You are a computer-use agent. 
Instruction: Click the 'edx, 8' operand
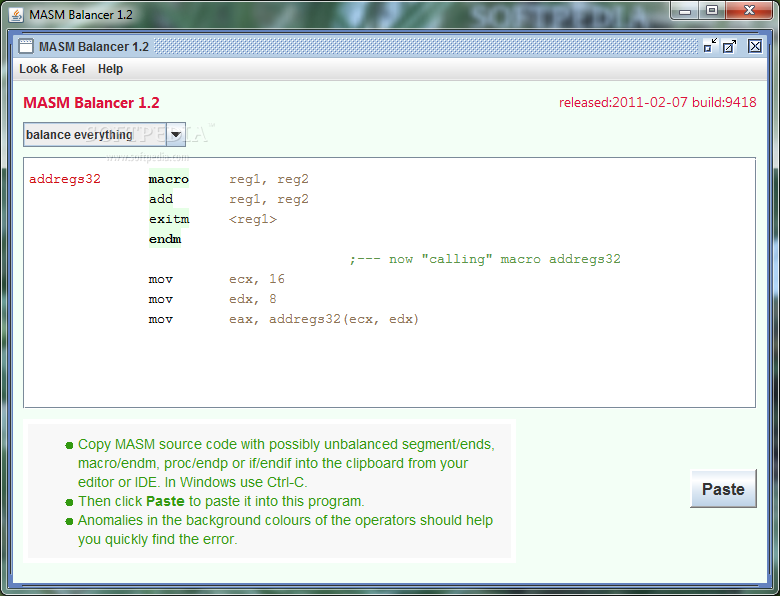point(253,299)
